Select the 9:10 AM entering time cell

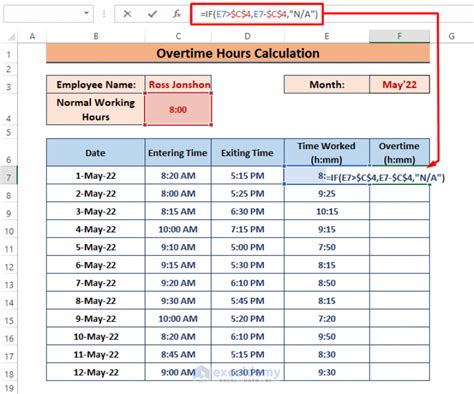[178, 247]
